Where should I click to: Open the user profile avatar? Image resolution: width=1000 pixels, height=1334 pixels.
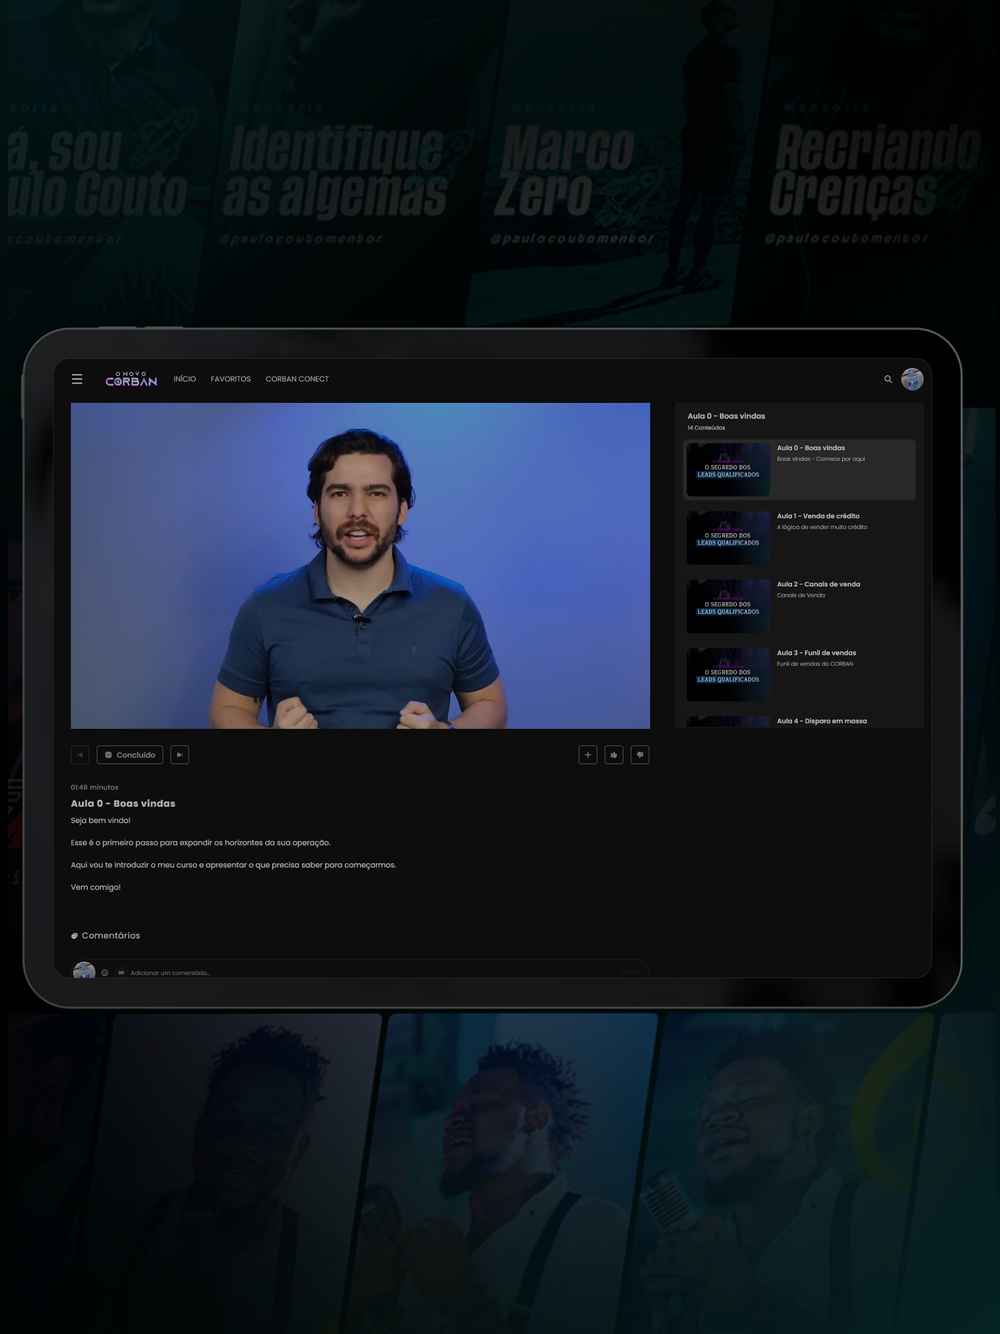[912, 379]
